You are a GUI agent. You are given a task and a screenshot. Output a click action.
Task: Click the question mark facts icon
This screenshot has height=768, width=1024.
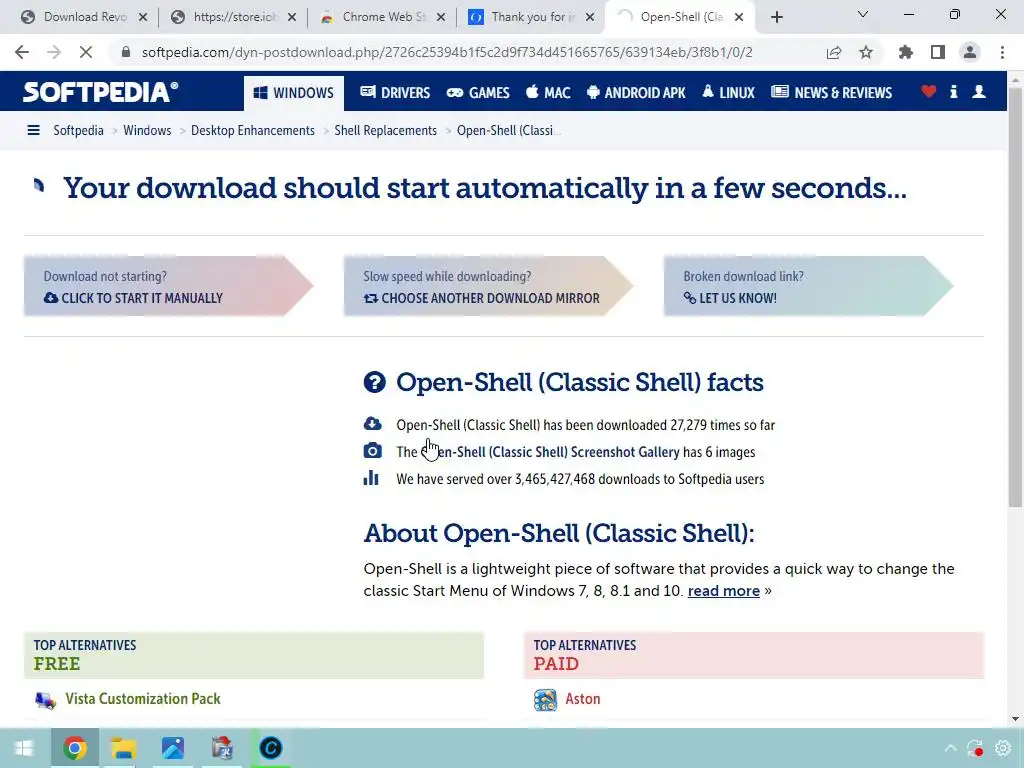pos(374,382)
